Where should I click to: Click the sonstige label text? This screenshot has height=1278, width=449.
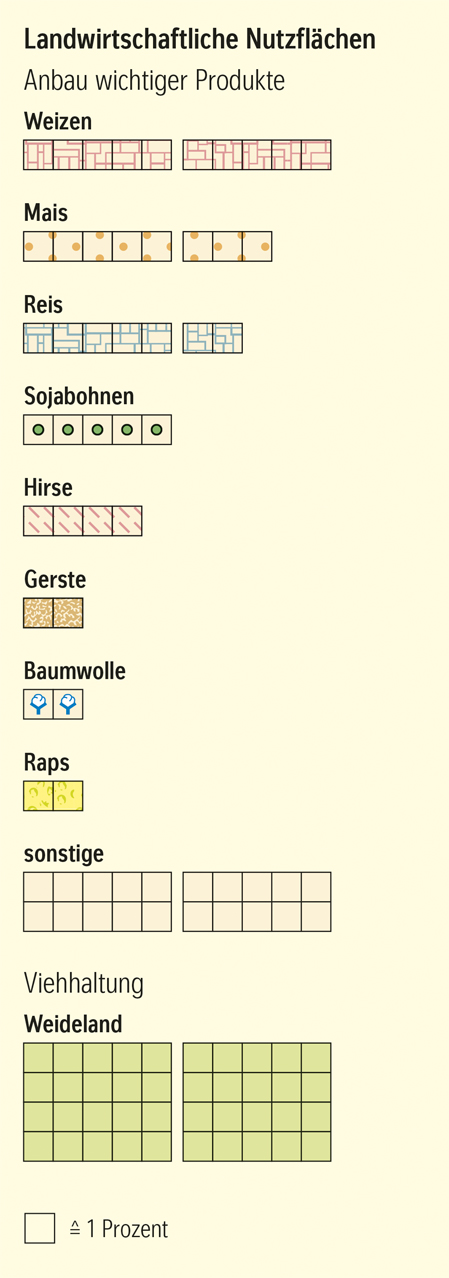(64, 855)
